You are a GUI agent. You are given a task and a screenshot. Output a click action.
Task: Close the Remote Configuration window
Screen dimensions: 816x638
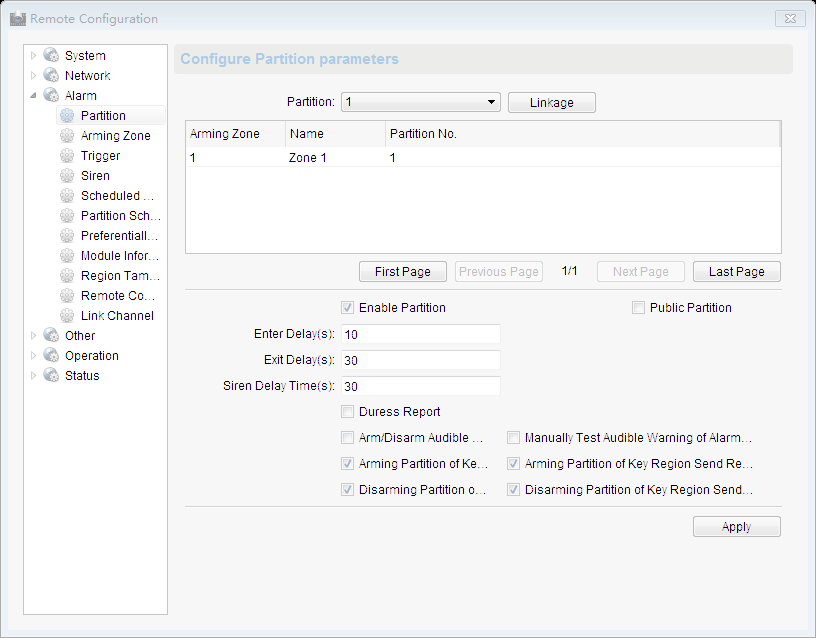790,19
